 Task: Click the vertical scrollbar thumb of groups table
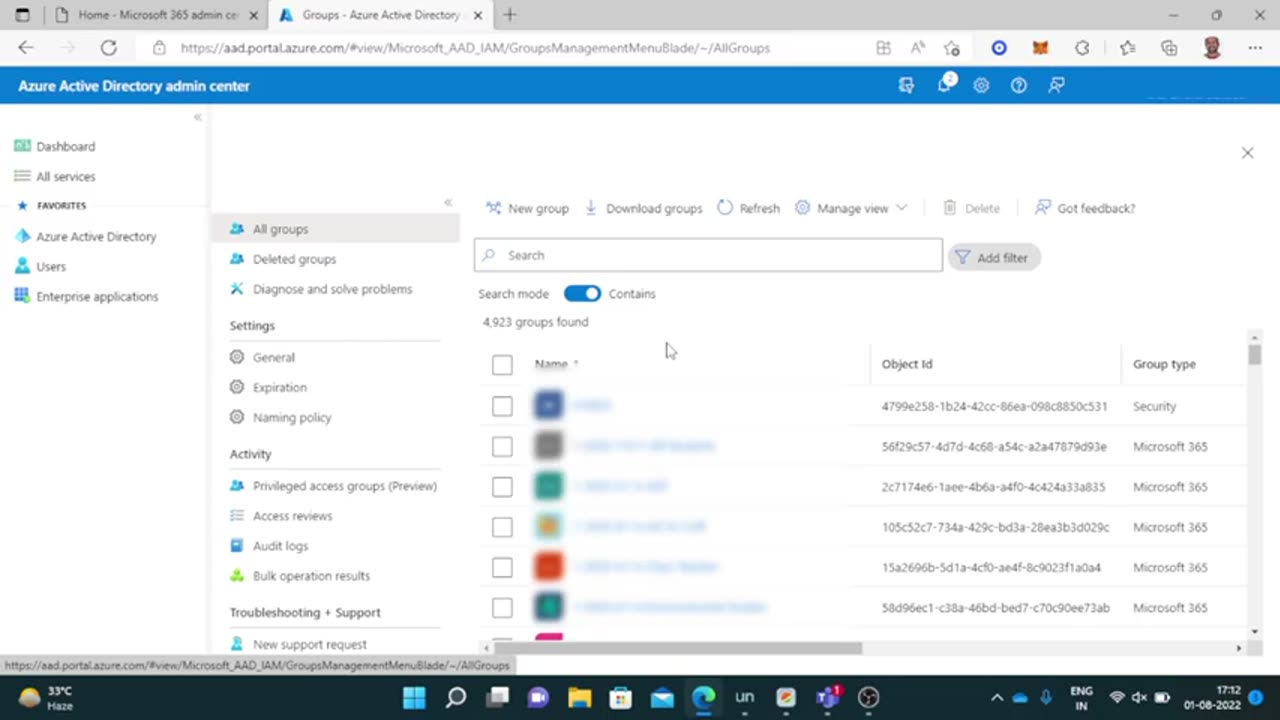tap(1254, 355)
